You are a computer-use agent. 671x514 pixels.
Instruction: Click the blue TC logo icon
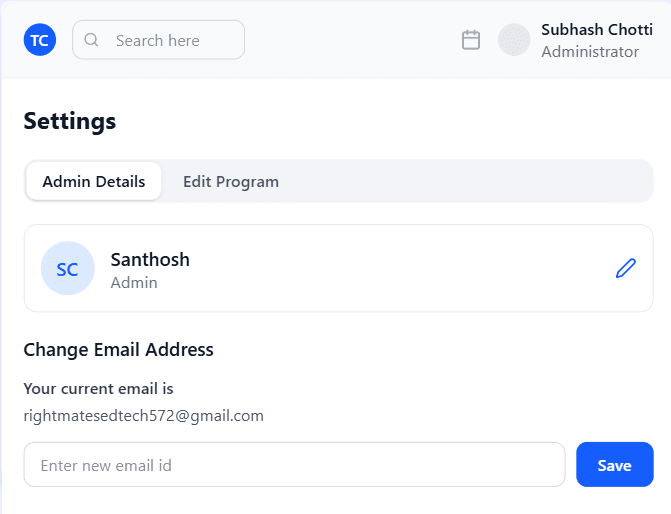click(x=40, y=40)
